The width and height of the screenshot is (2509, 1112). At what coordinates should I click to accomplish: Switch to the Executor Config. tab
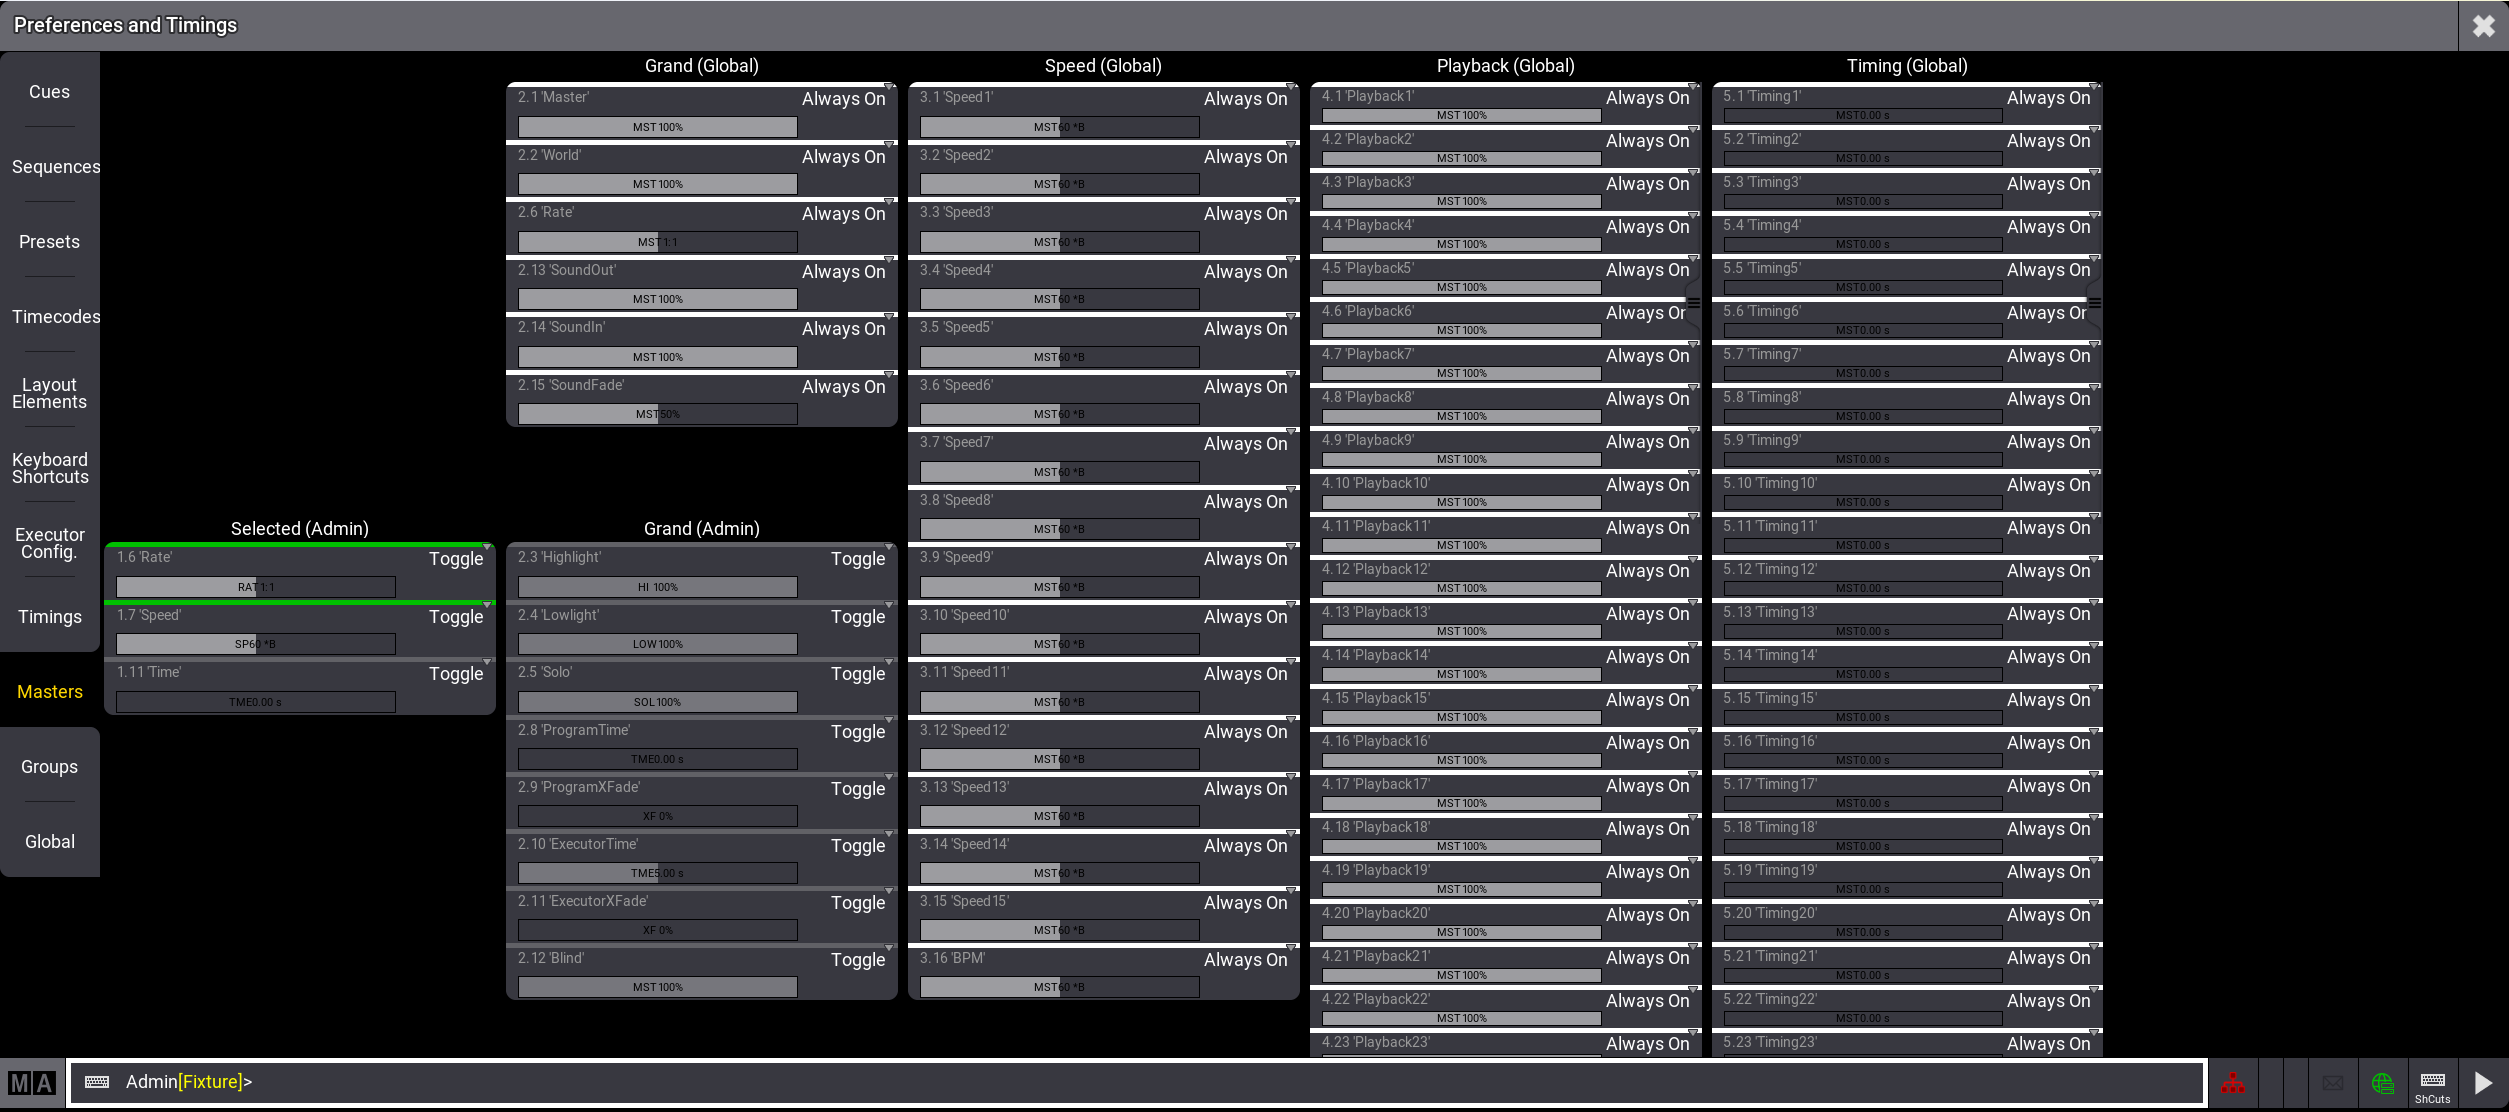click(x=49, y=543)
